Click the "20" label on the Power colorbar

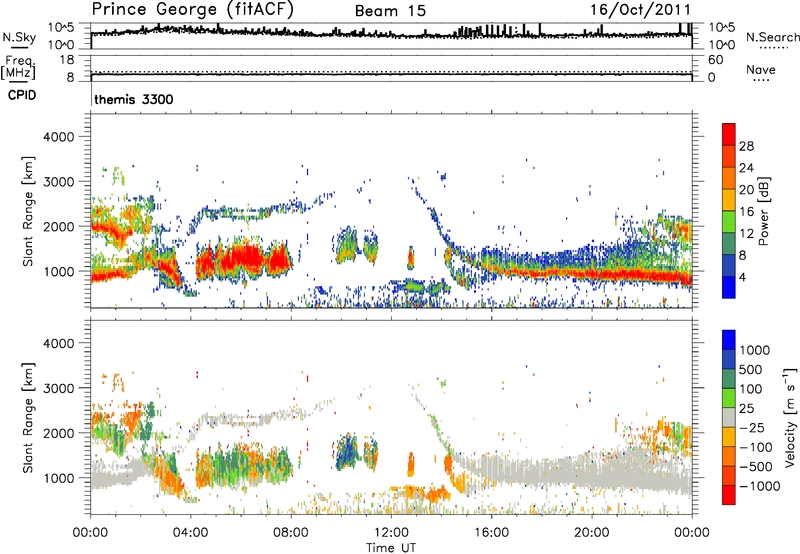pyautogui.click(x=746, y=190)
